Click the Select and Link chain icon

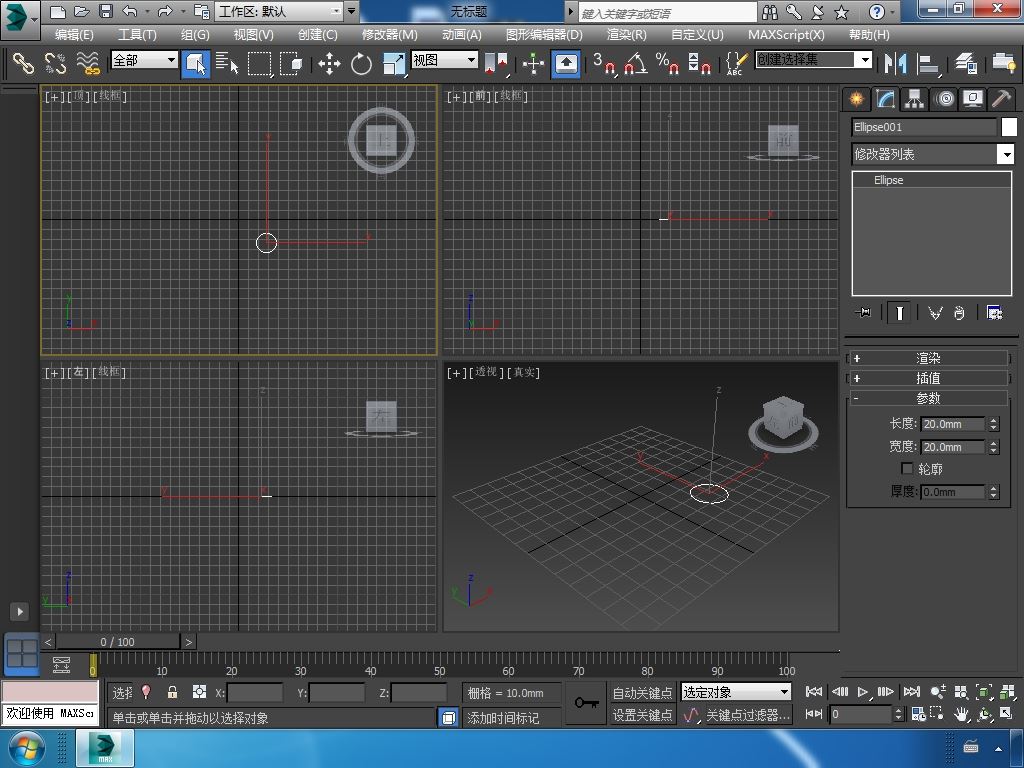click(23, 64)
